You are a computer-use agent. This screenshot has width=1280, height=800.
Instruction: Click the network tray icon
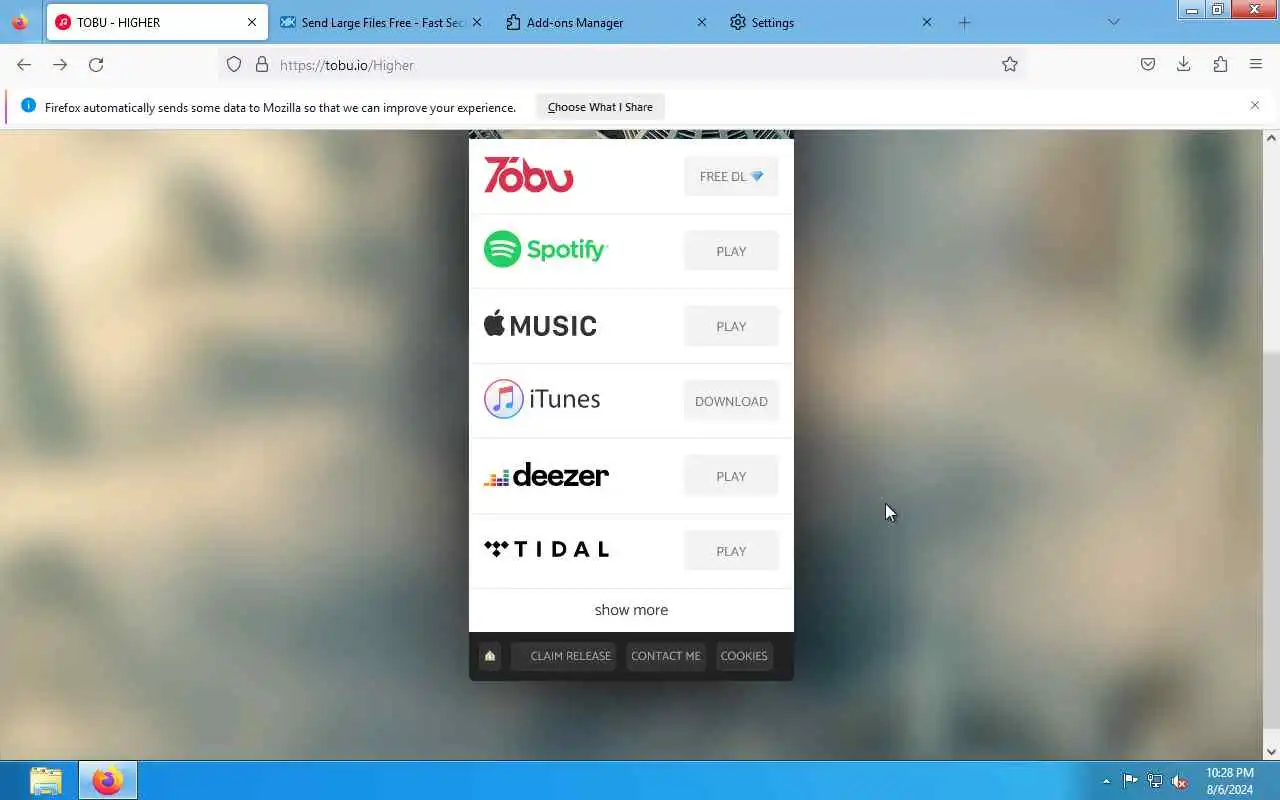pyautogui.click(x=1155, y=781)
